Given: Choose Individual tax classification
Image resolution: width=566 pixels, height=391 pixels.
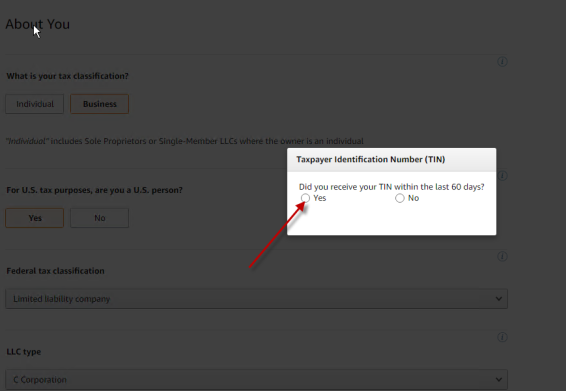Looking at the screenshot, I should (35, 104).
